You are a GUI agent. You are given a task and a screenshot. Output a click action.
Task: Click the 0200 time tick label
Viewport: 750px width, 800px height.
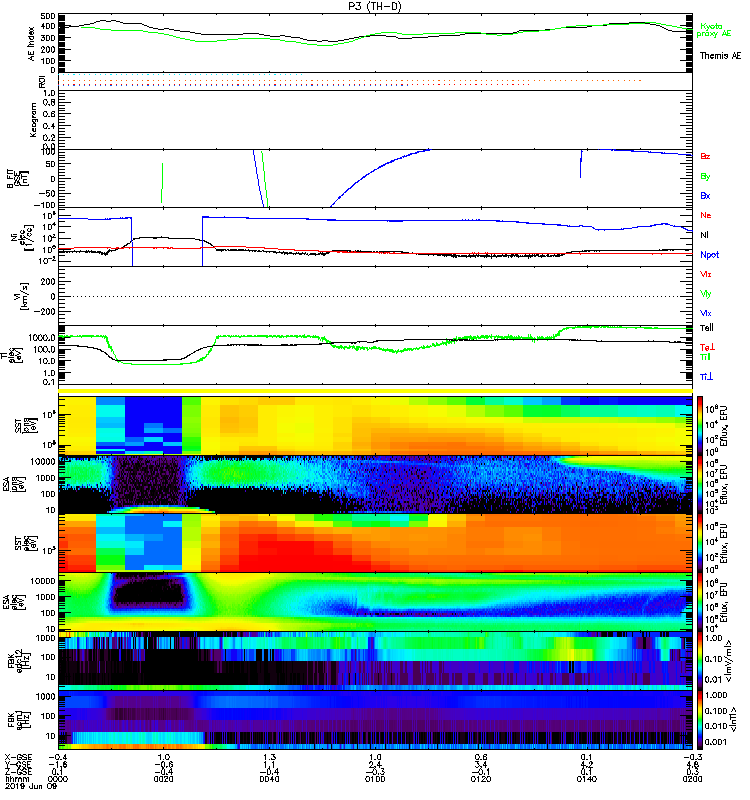point(692,779)
